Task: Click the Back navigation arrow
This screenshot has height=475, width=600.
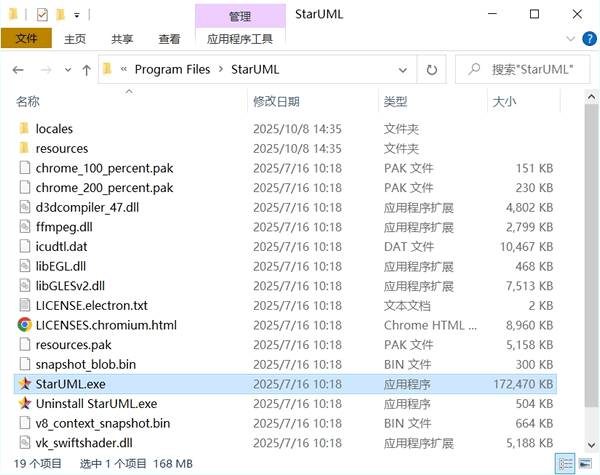Action: pos(18,70)
